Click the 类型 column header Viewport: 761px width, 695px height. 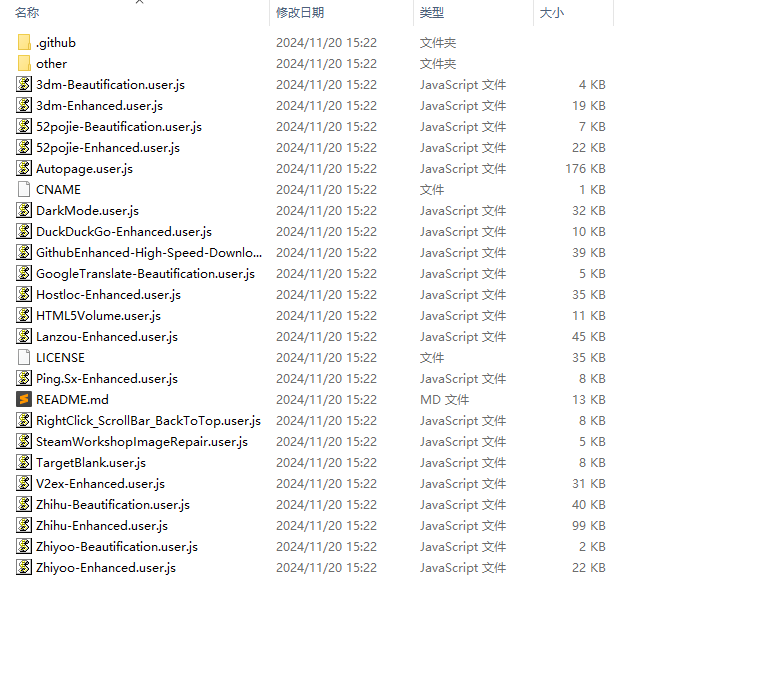point(432,13)
